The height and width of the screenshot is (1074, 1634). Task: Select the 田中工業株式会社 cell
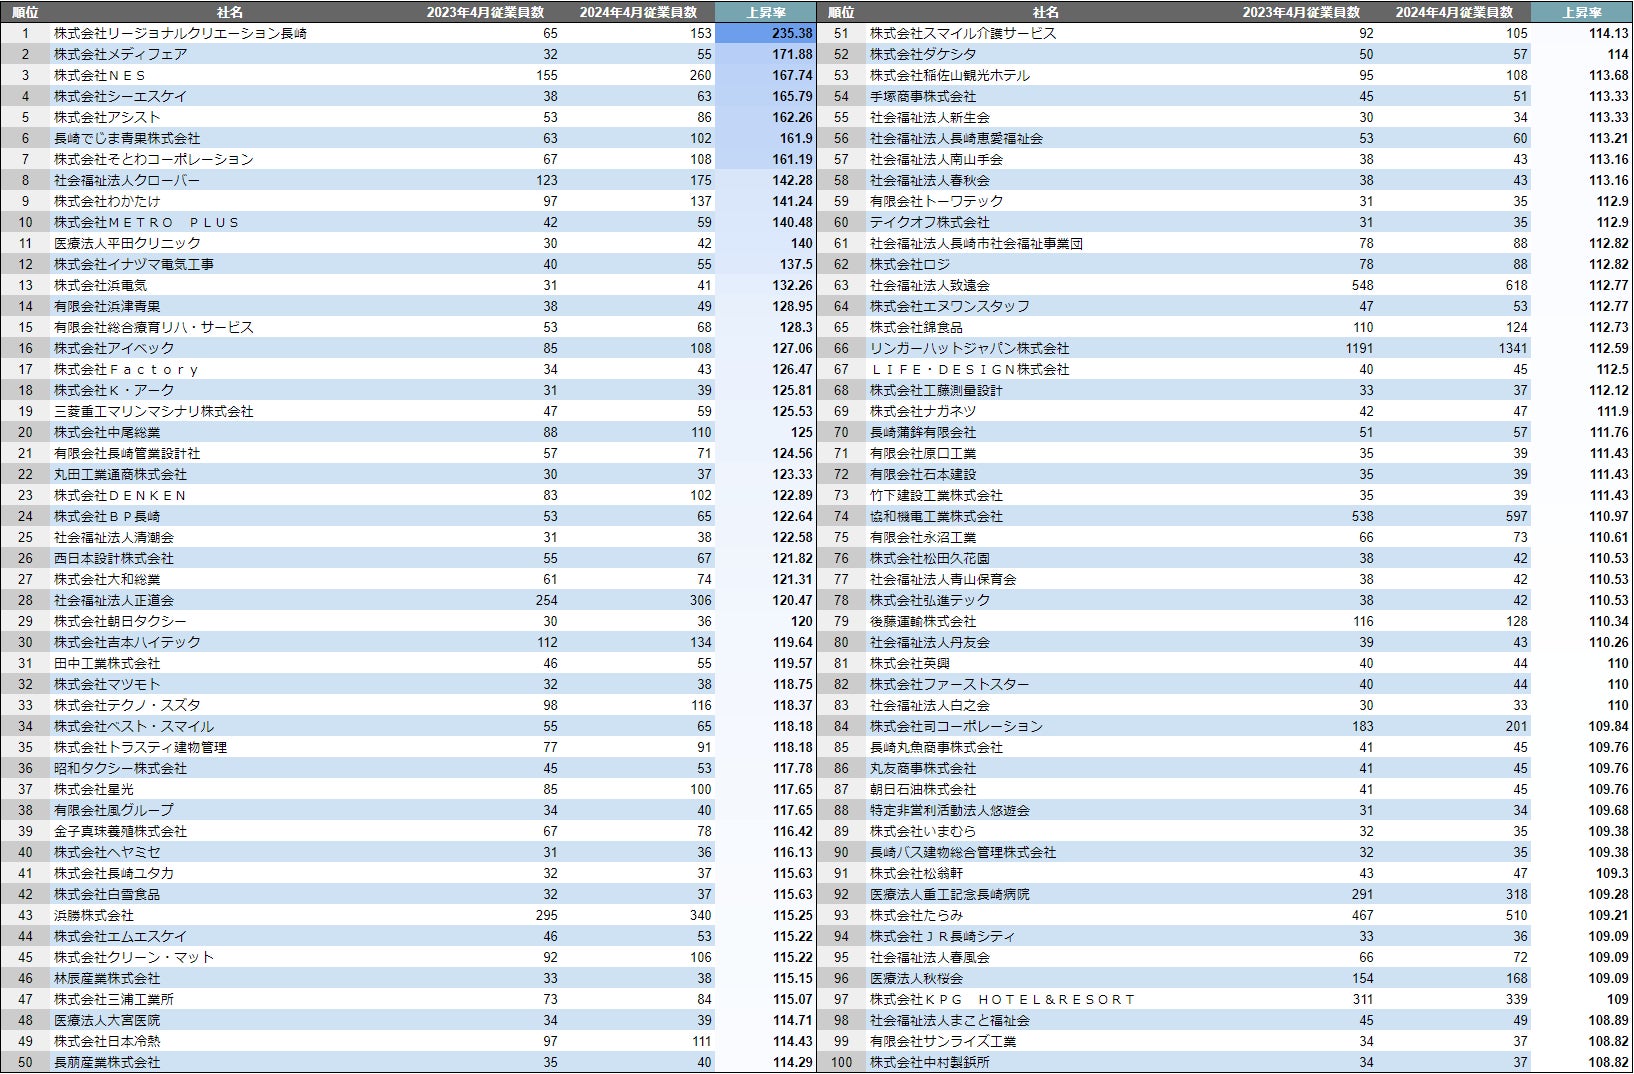pos(107,663)
